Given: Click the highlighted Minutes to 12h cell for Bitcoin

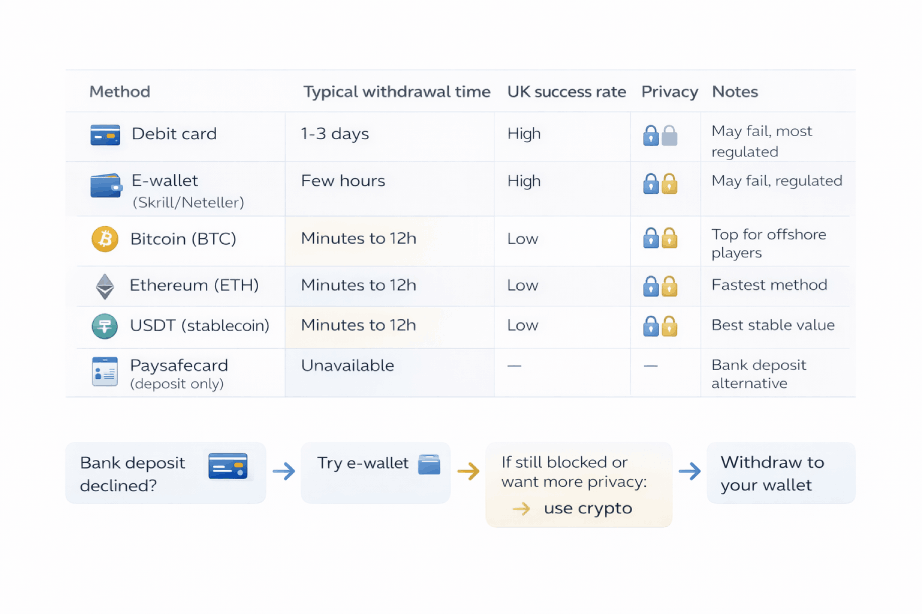Looking at the screenshot, I should point(358,239).
